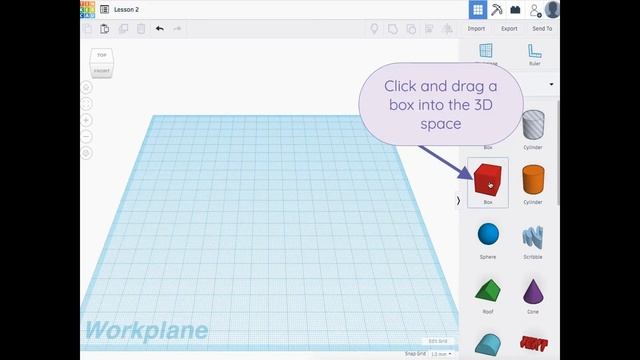Select the Ruler tool
Screen dimensions: 640x360
coord(535,54)
